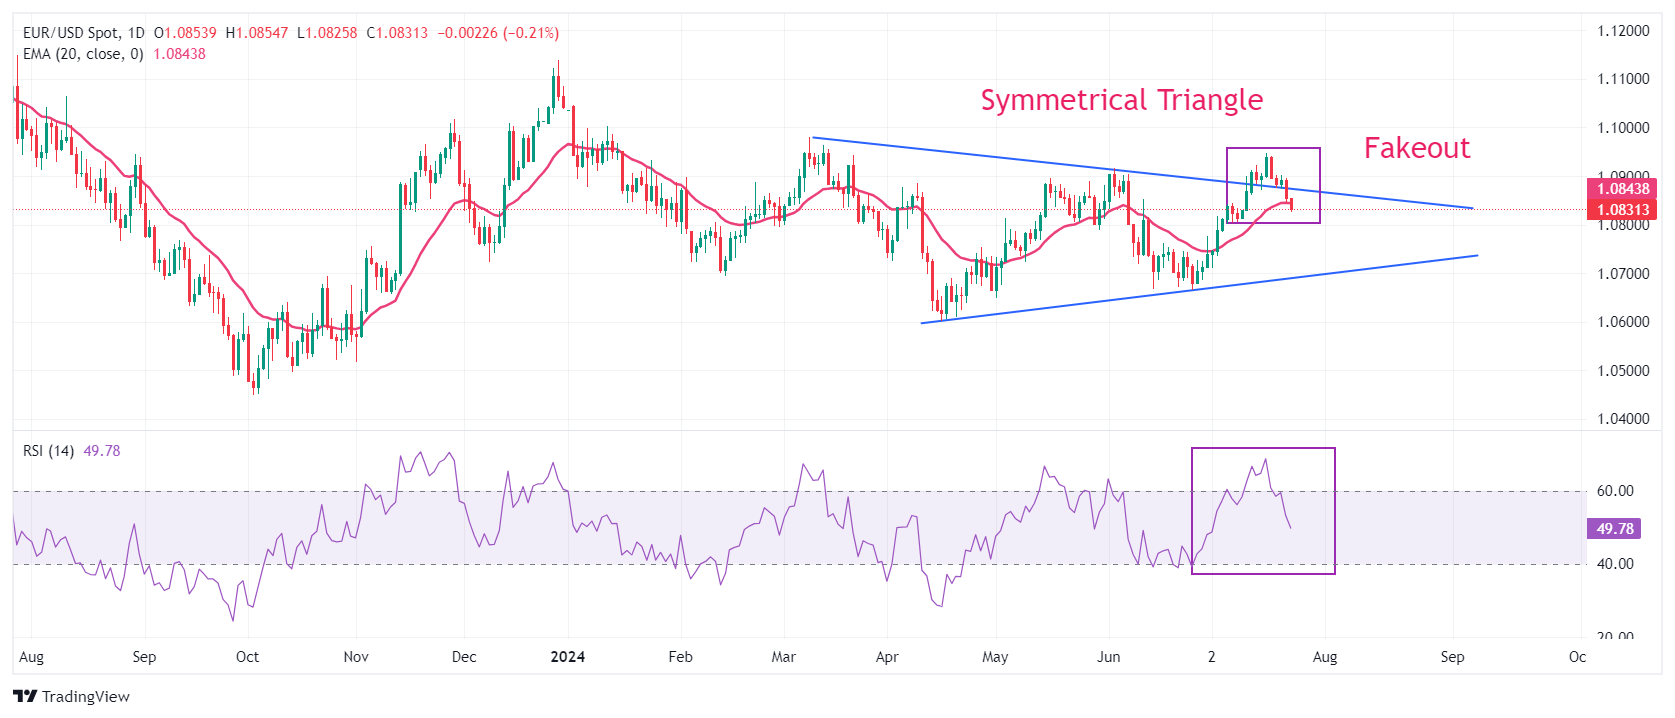Select the RSI (14) indicator legend
This screenshot has width=1675, height=718.
pyautogui.click(x=48, y=451)
